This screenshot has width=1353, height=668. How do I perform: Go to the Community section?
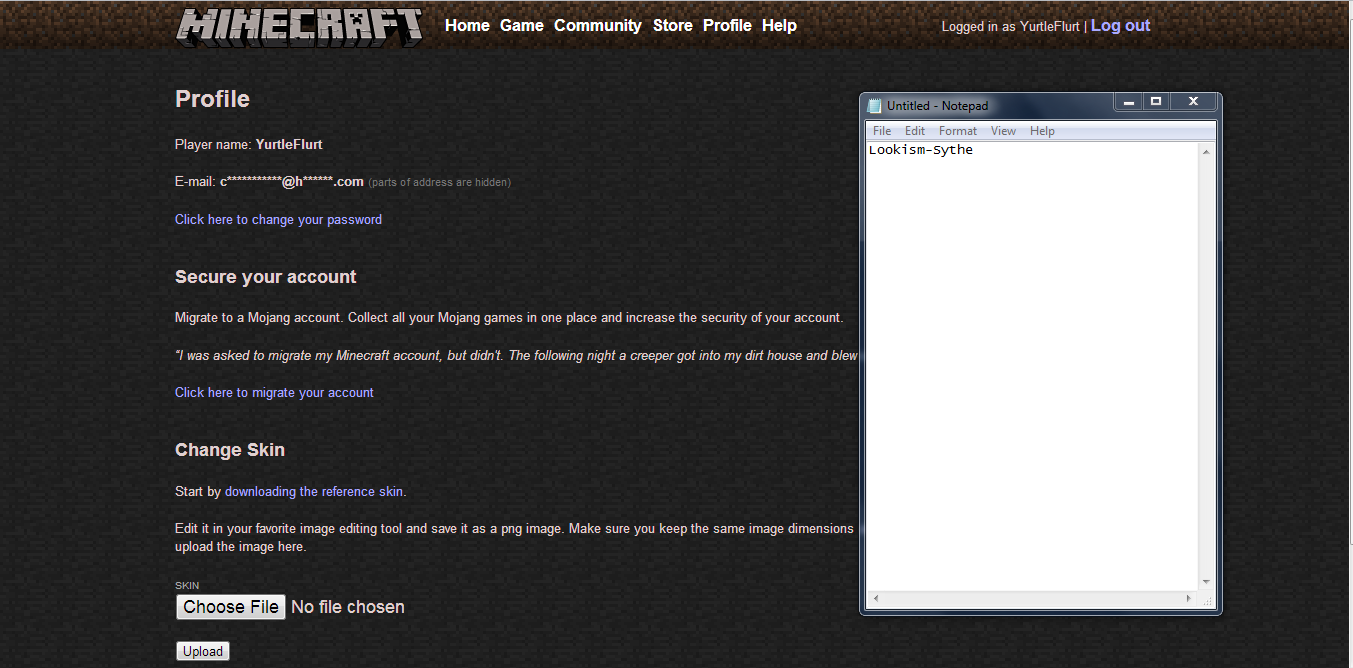pos(598,25)
